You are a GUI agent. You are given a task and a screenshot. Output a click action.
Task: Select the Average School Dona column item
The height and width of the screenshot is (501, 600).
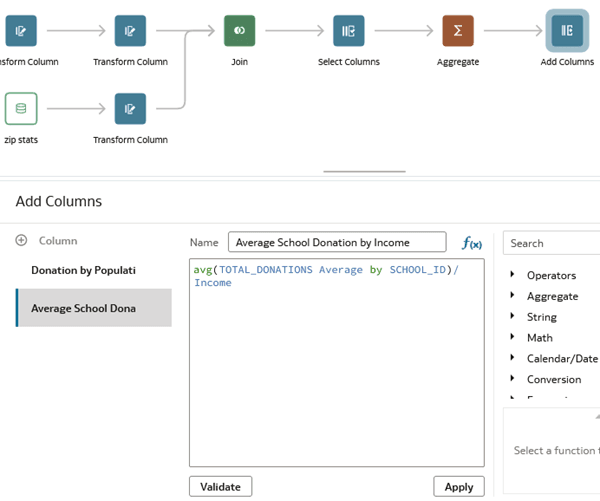[x=94, y=308]
